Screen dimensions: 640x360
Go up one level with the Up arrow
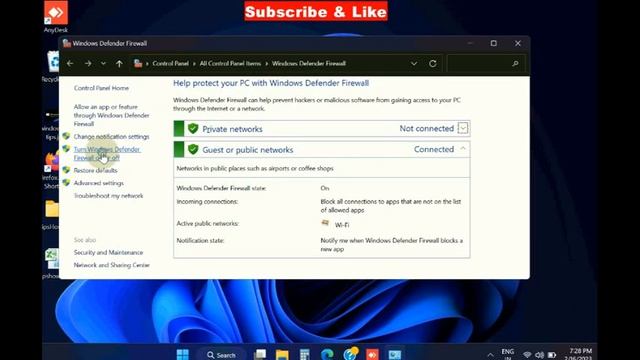click(119, 64)
